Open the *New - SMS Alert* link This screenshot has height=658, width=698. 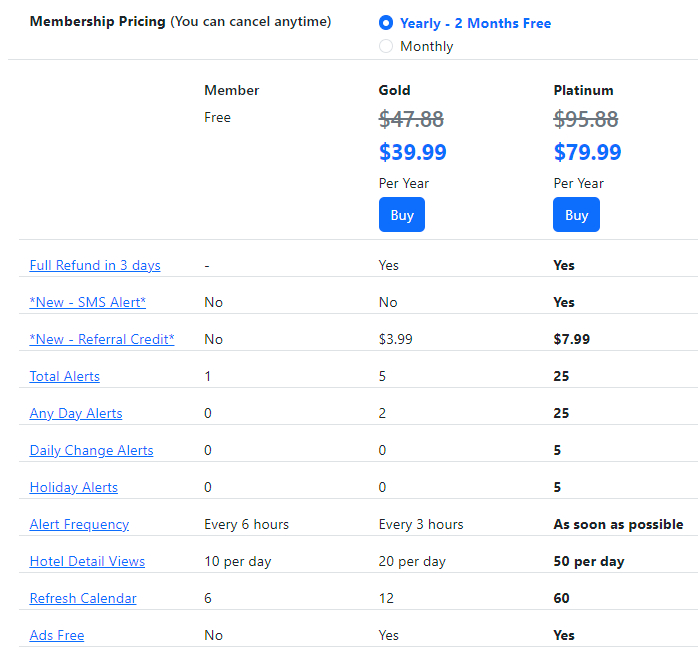tap(87, 302)
